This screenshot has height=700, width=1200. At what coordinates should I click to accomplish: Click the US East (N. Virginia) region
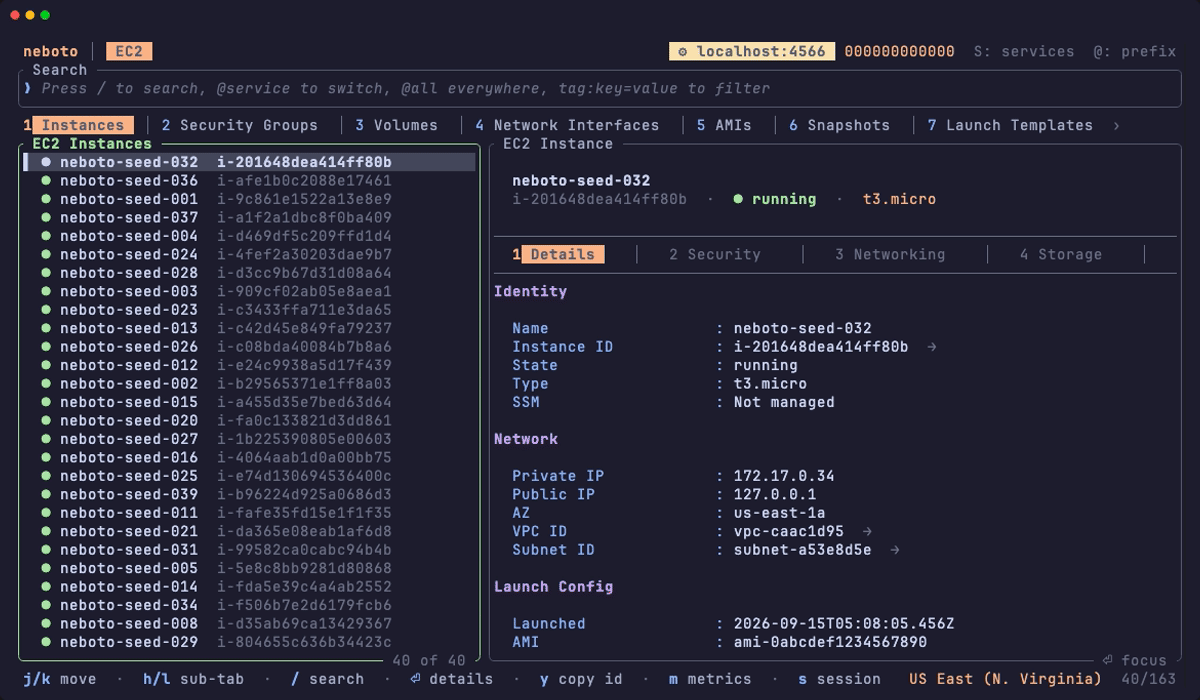[x=1005, y=679]
